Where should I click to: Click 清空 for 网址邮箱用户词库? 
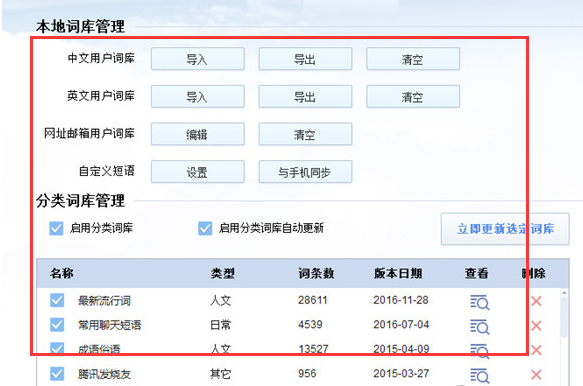pyautogui.click(x=305, y=134)
